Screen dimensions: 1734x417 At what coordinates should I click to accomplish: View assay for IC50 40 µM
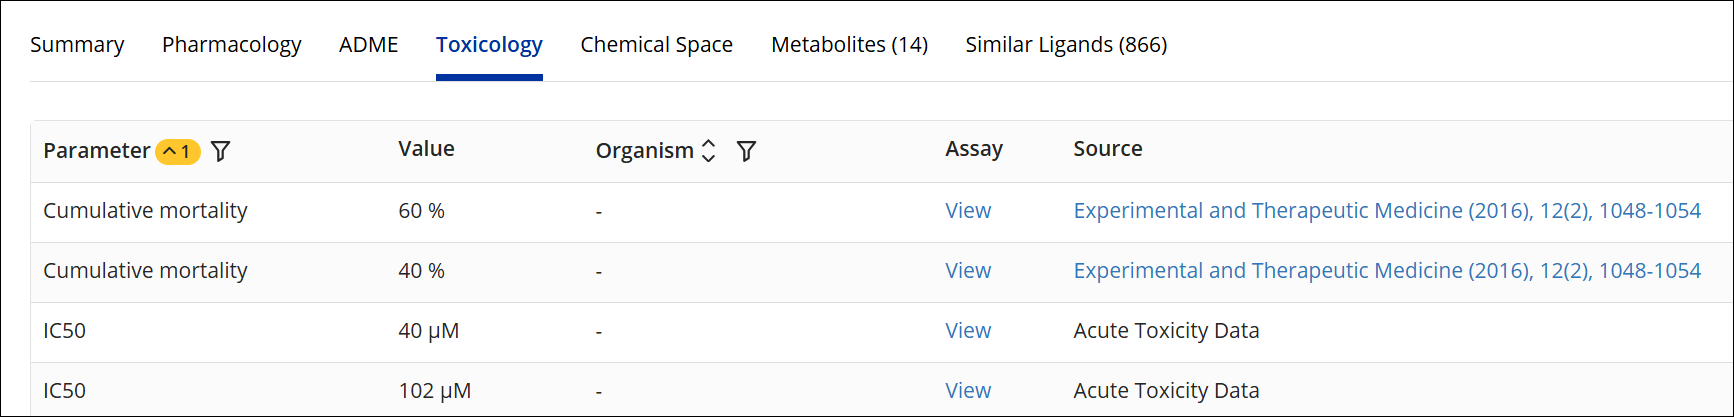coord(968,331)
